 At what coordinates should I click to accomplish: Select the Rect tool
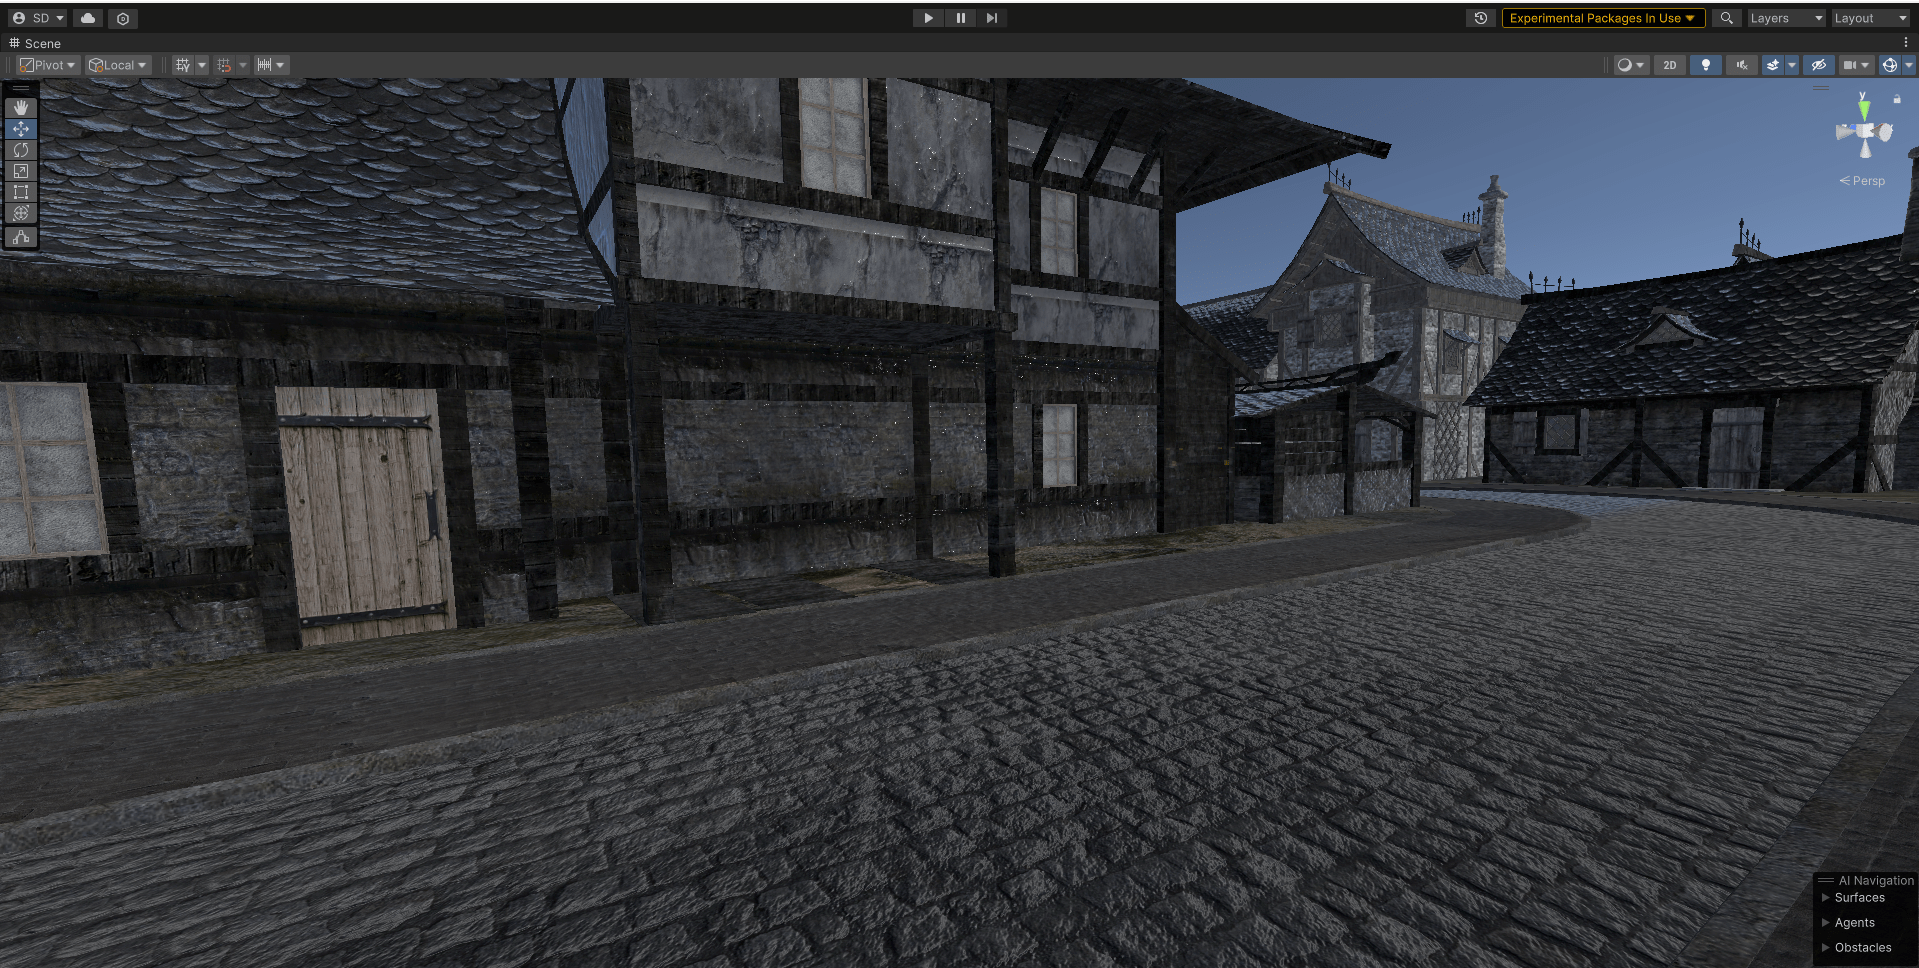21,192
